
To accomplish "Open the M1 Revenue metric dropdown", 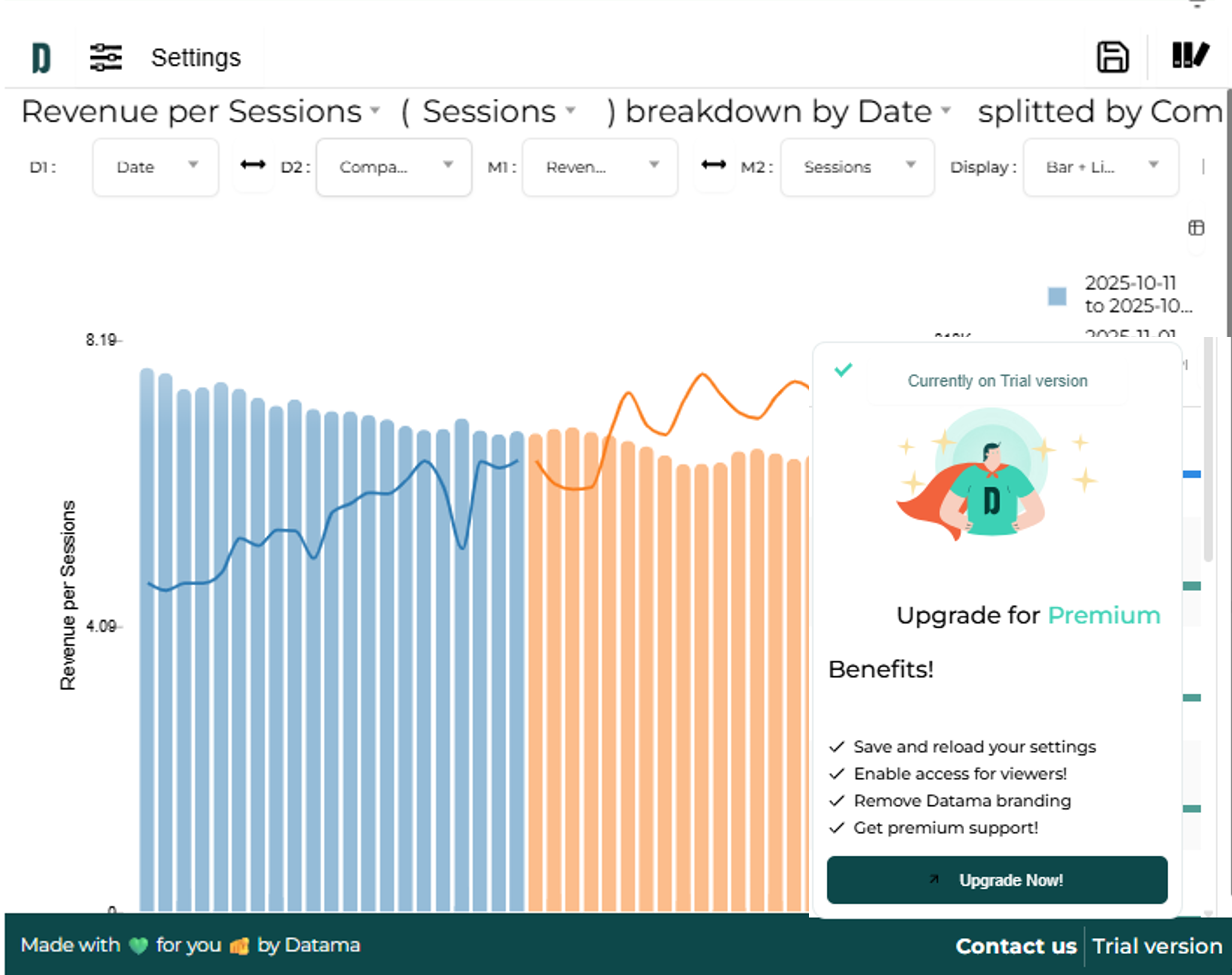I will (600, 167).
